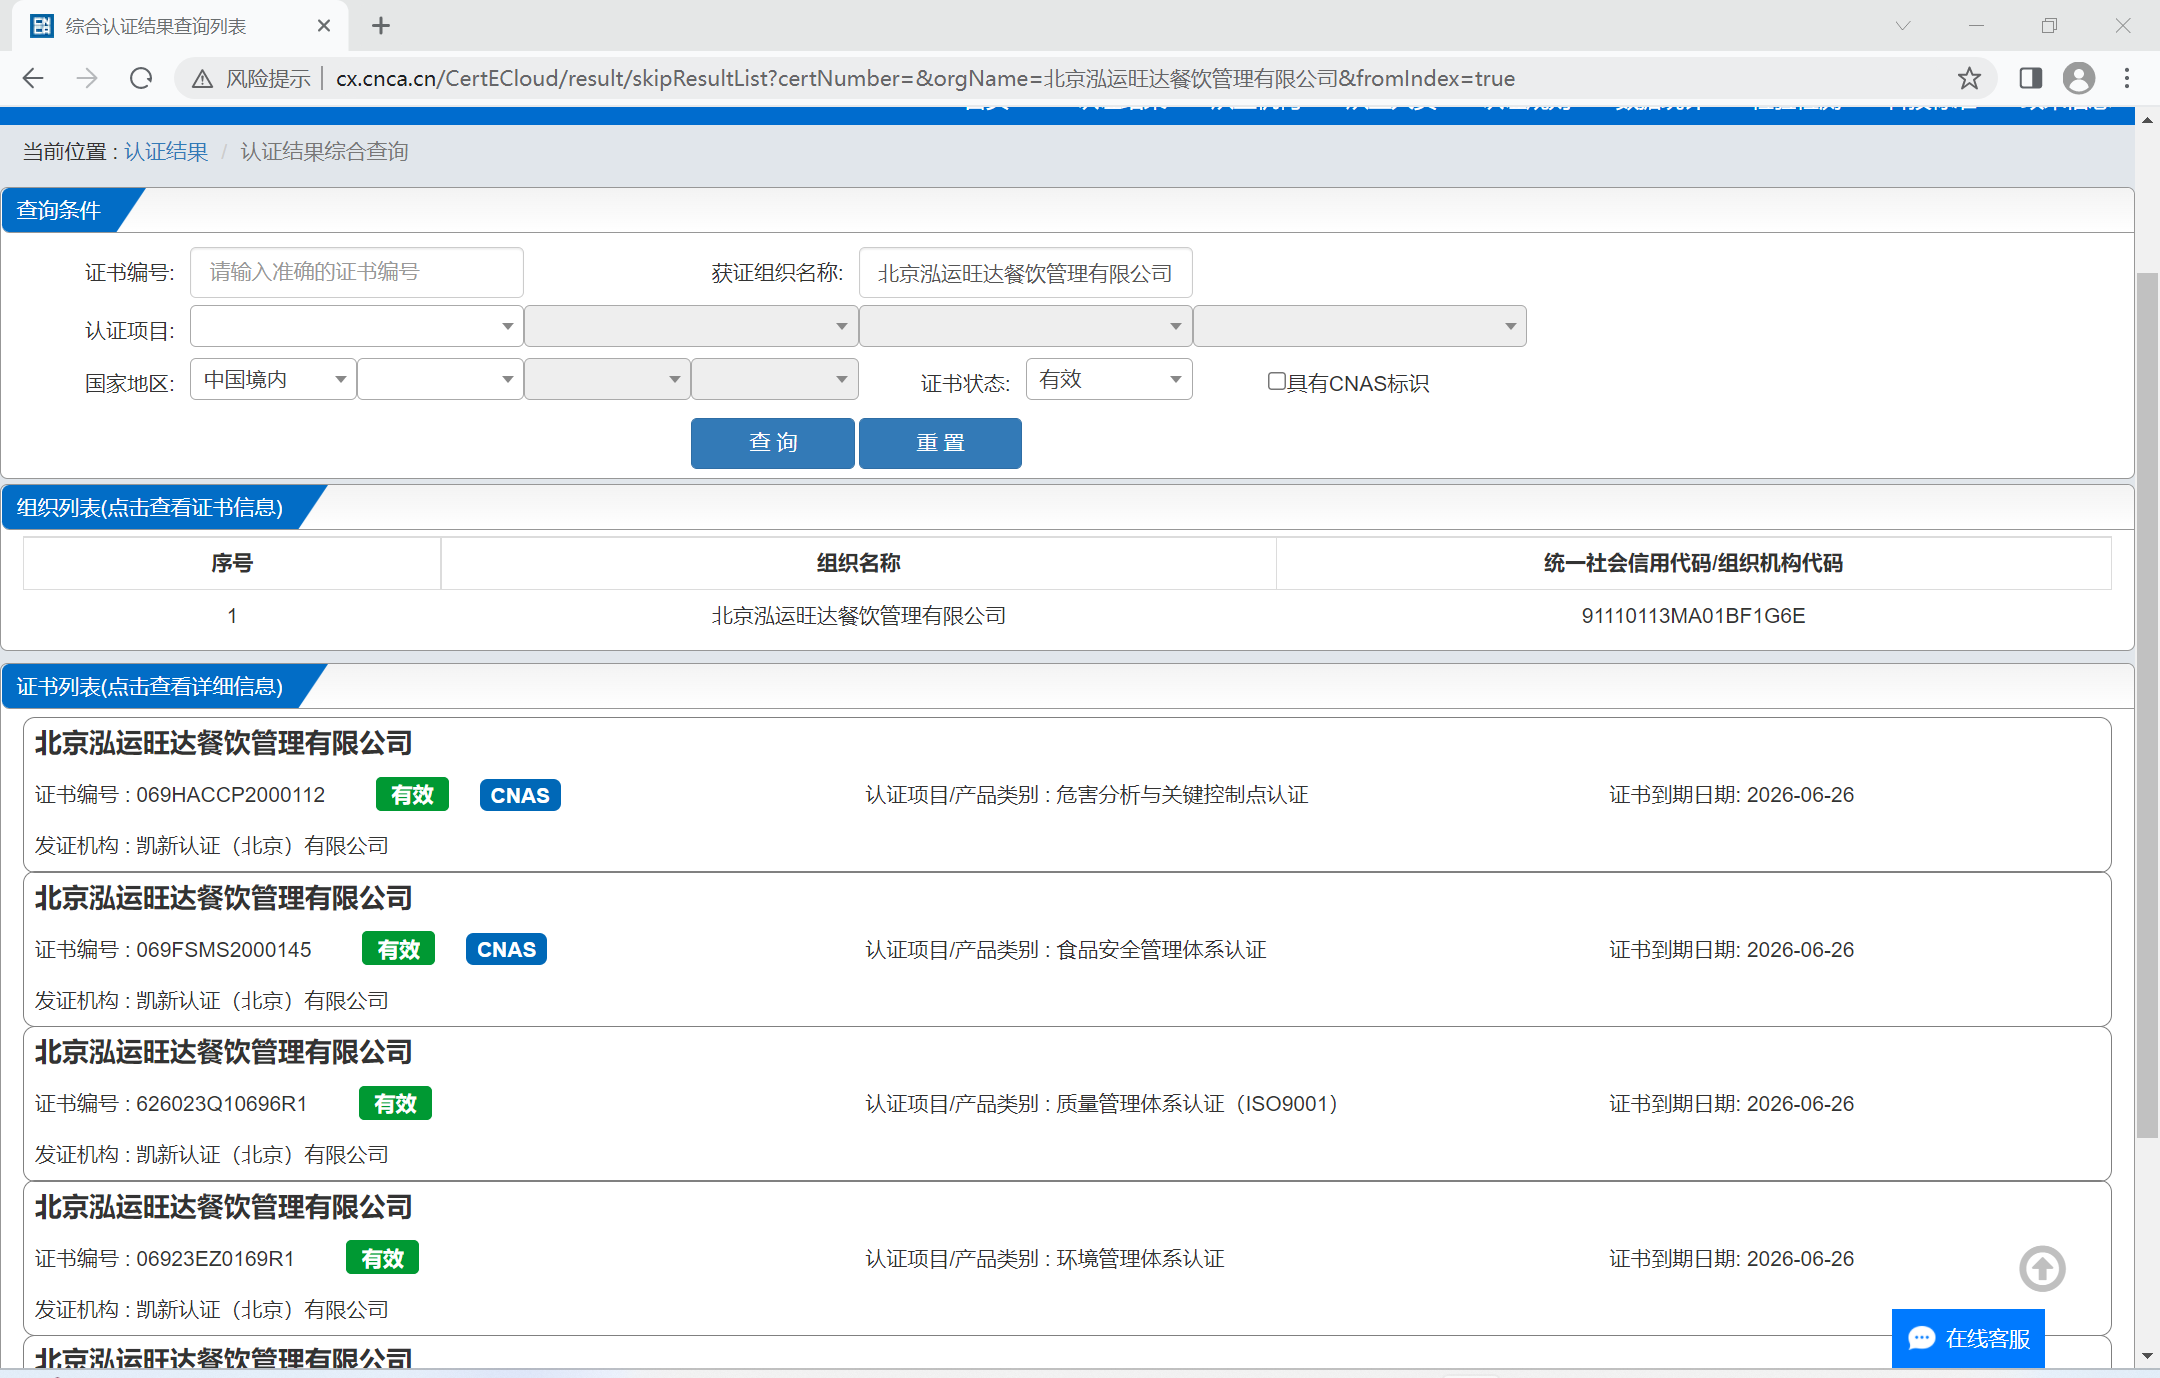2160x1378 pixels.
Task: Click the page vertical scrollbar thumb
Action: [2147, 705]
